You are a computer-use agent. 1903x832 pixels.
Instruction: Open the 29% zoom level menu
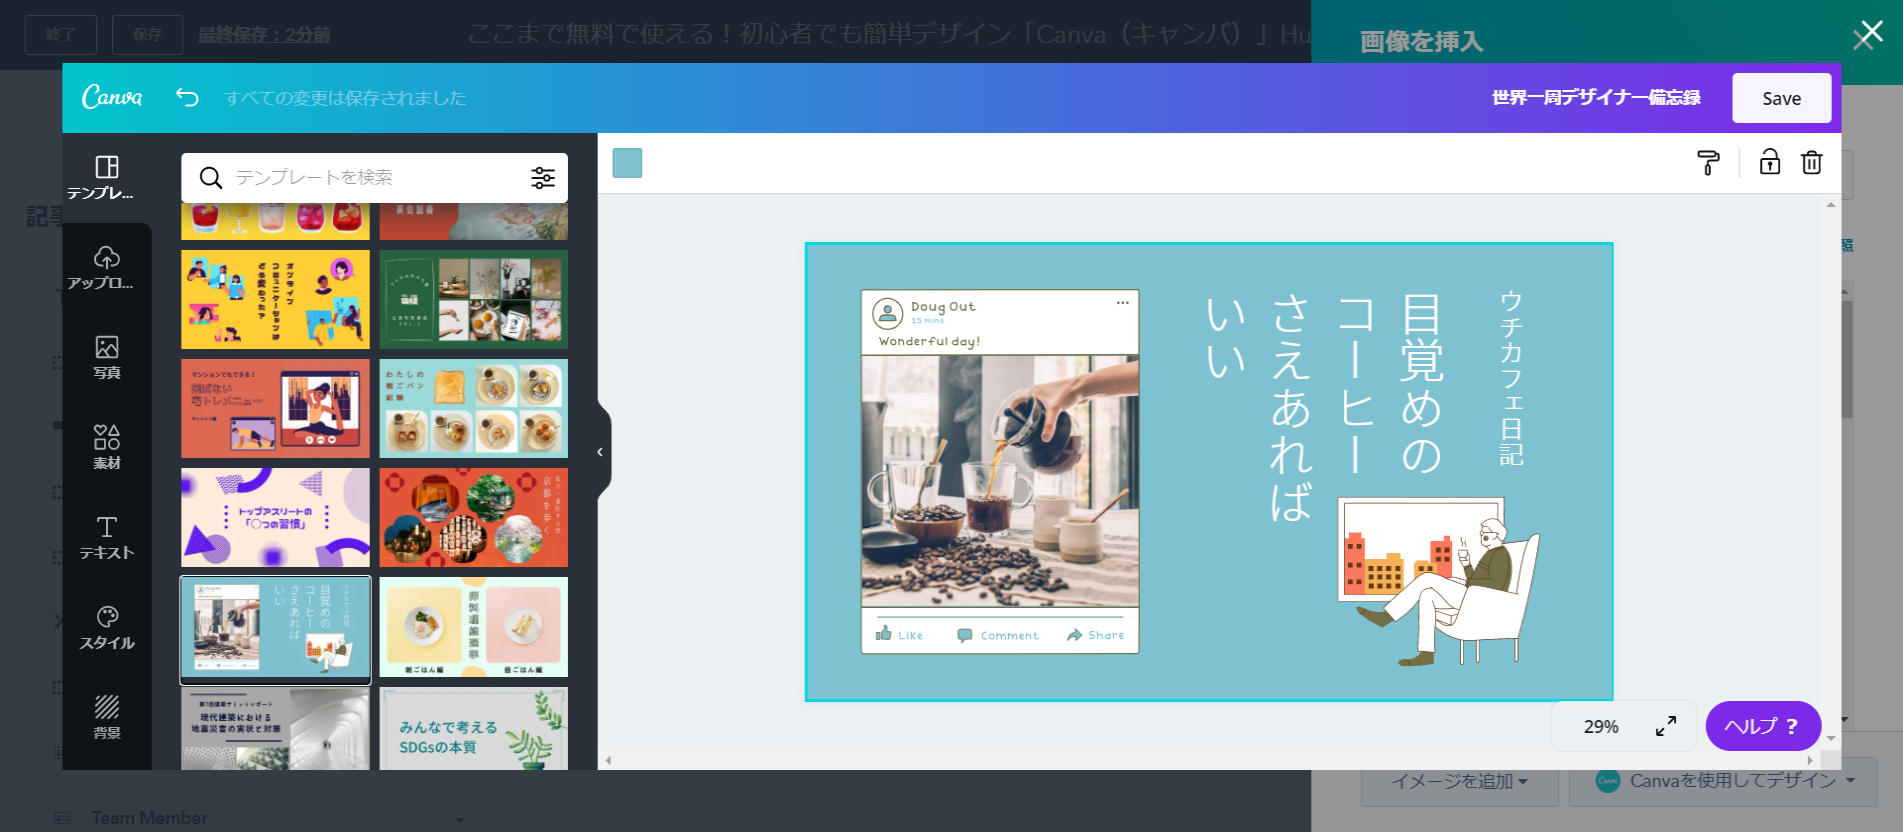1600,727
